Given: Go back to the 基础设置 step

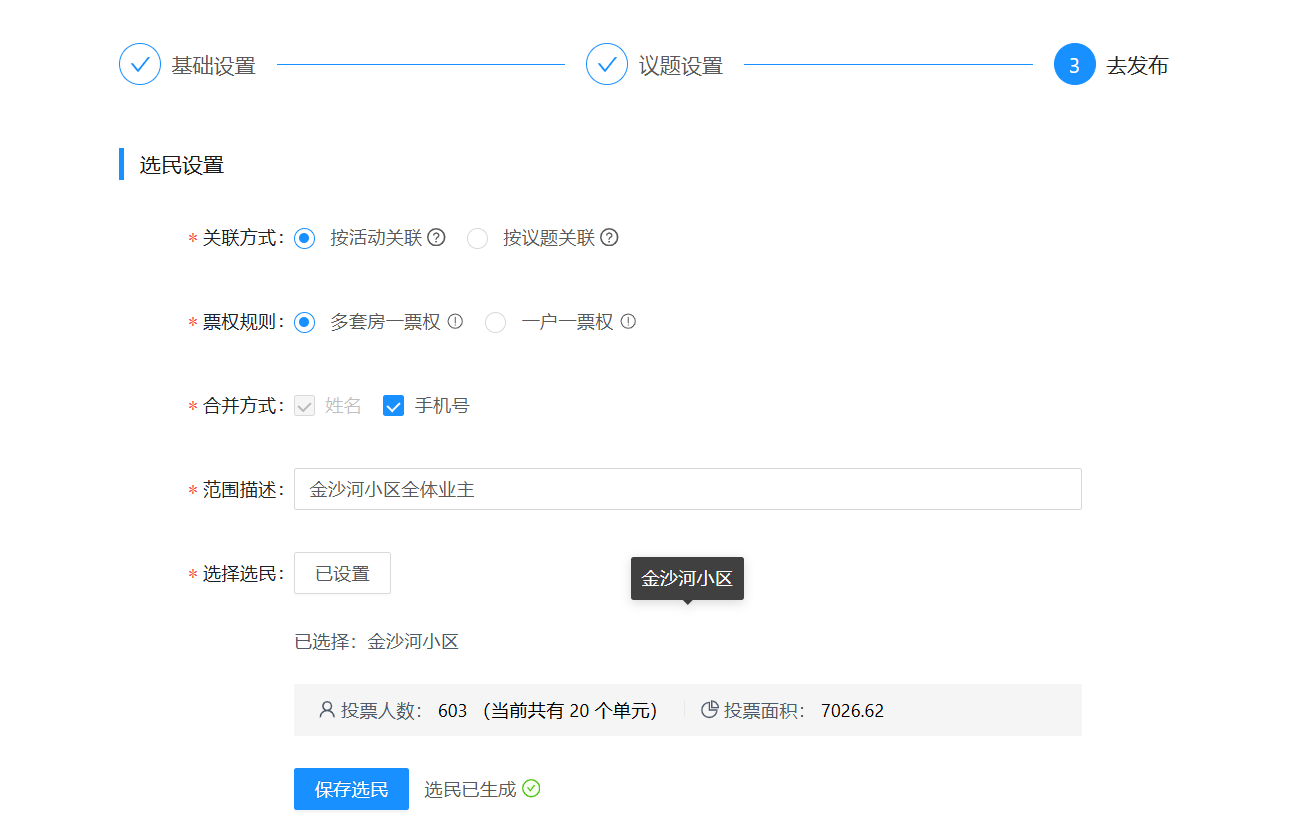Looking at the screenshot, I should click(140, 65).
